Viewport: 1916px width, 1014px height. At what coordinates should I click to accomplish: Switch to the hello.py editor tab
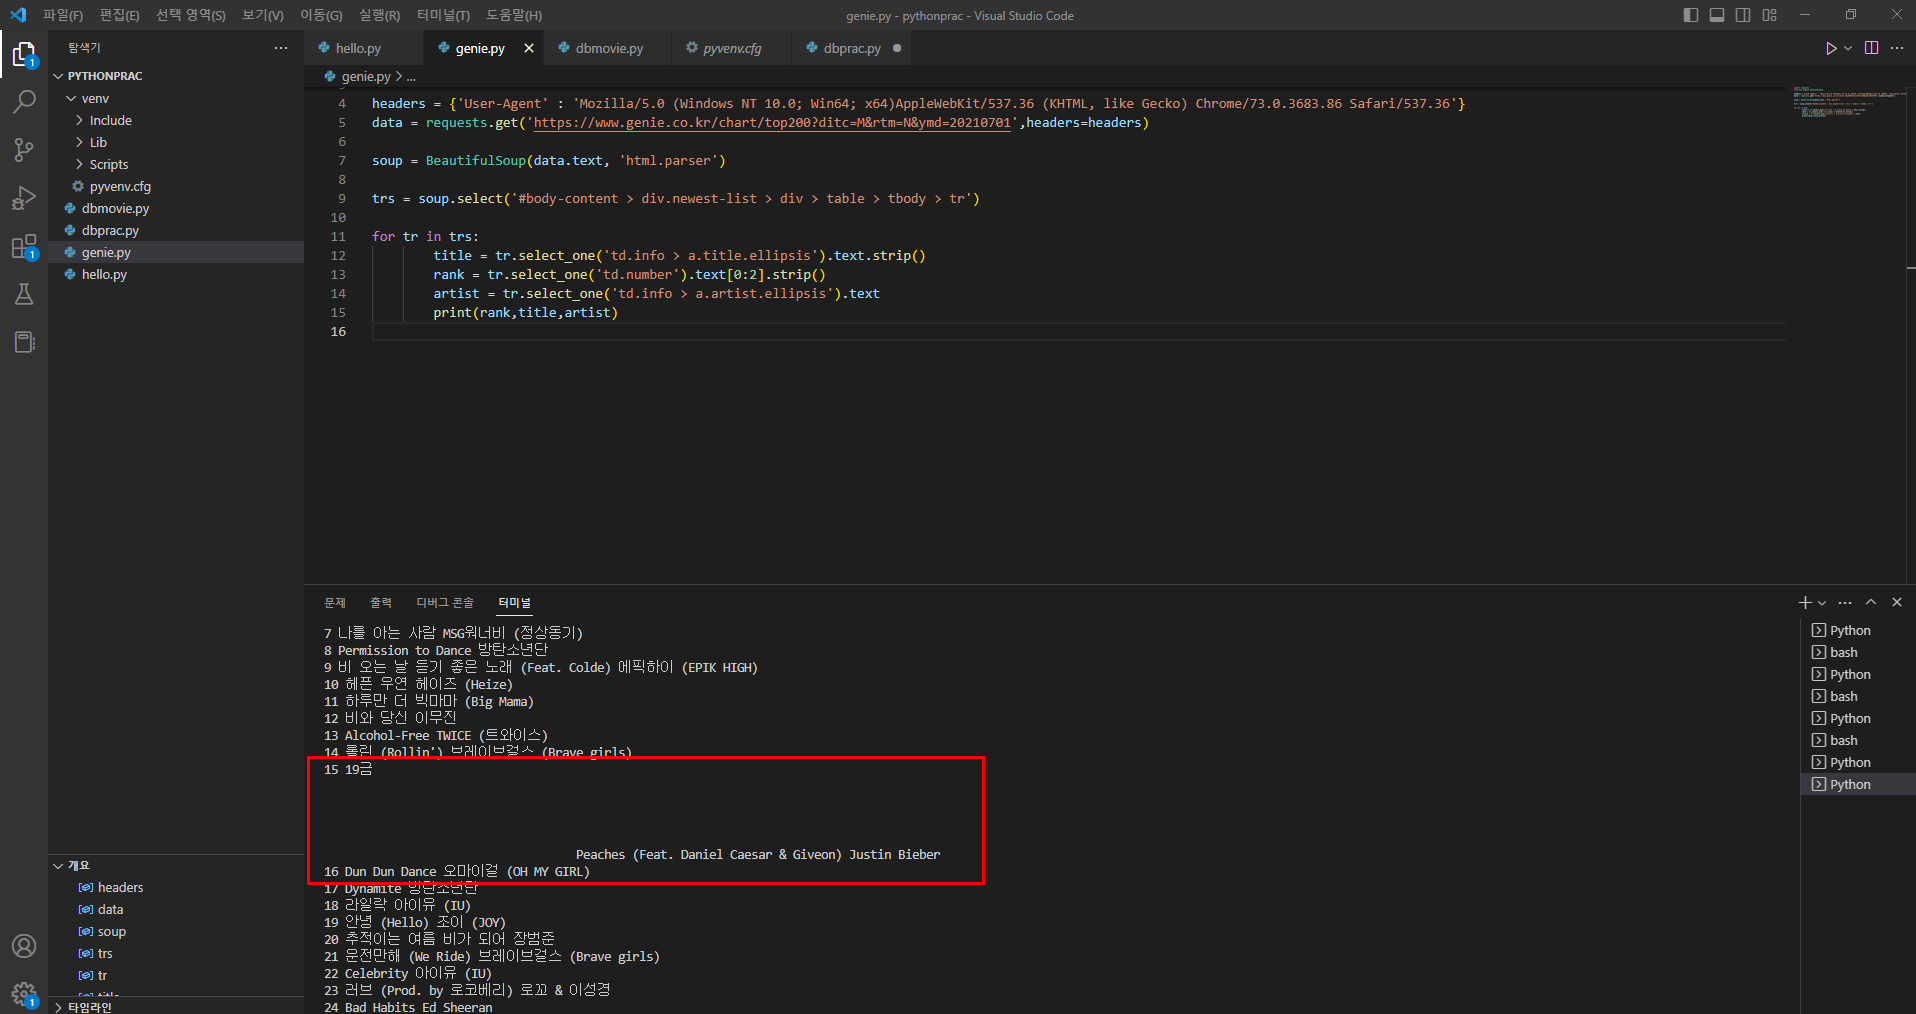click(x=358, y=48)
